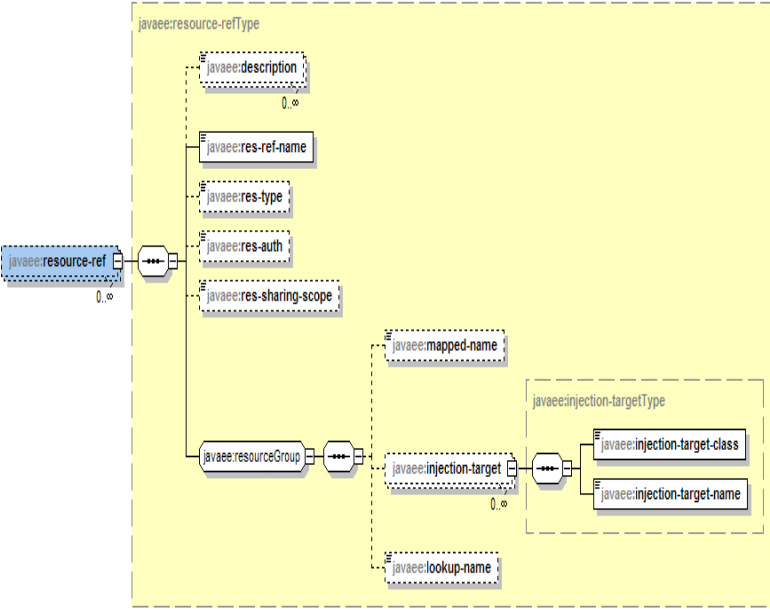Click the javaee:injection-targetType type label

pyautogui.click(x=599, y=401)
